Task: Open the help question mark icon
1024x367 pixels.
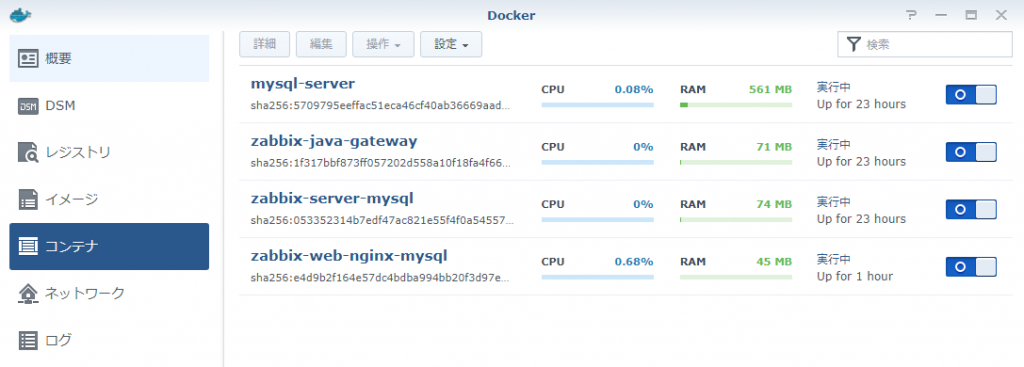Action: [911, 15]
